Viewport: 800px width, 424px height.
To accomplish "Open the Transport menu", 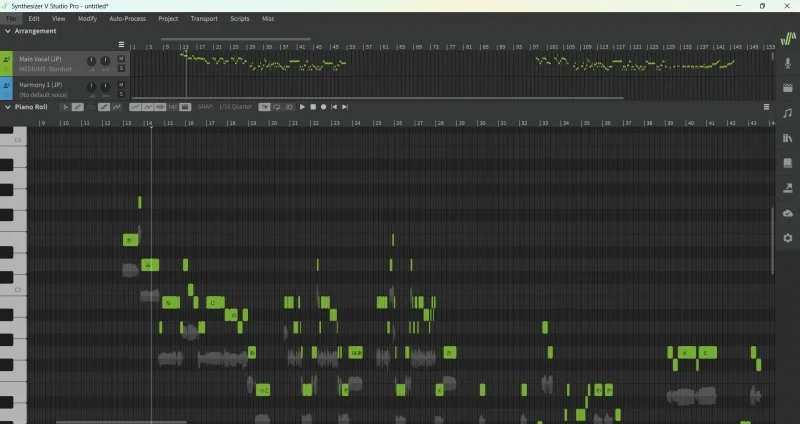I will (204, 19).
